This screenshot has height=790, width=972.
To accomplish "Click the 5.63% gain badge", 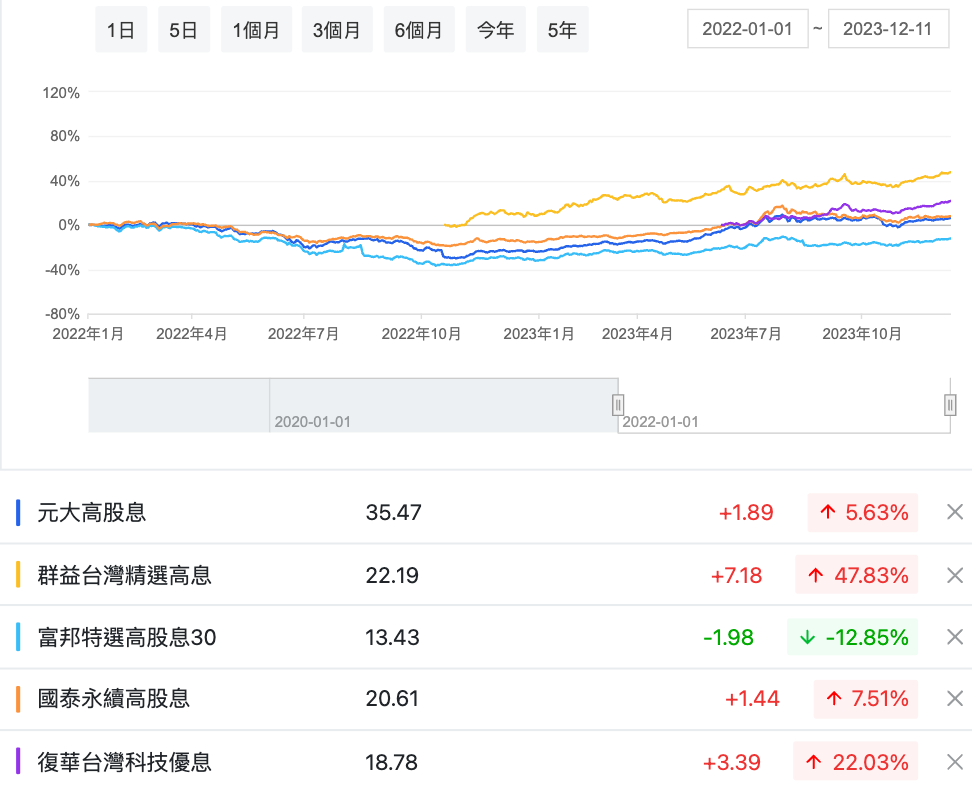I will pos(863,512).
